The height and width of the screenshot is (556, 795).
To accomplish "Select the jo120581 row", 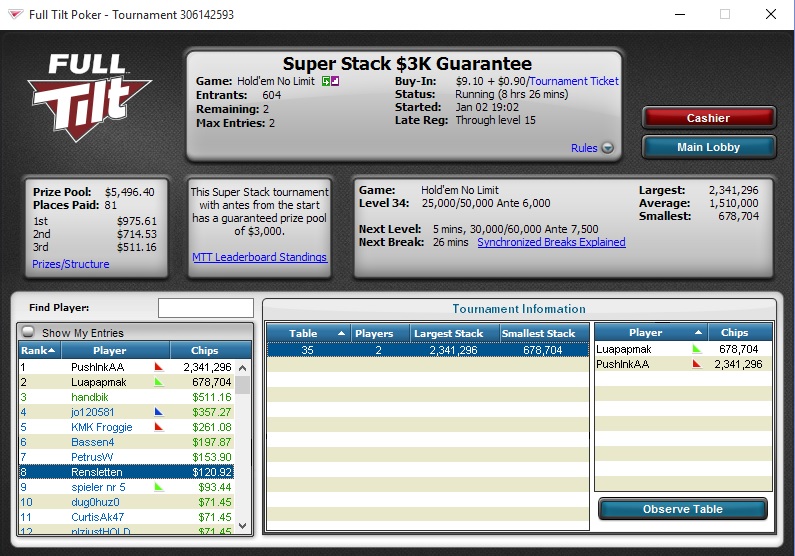I will tap(126, 412).
